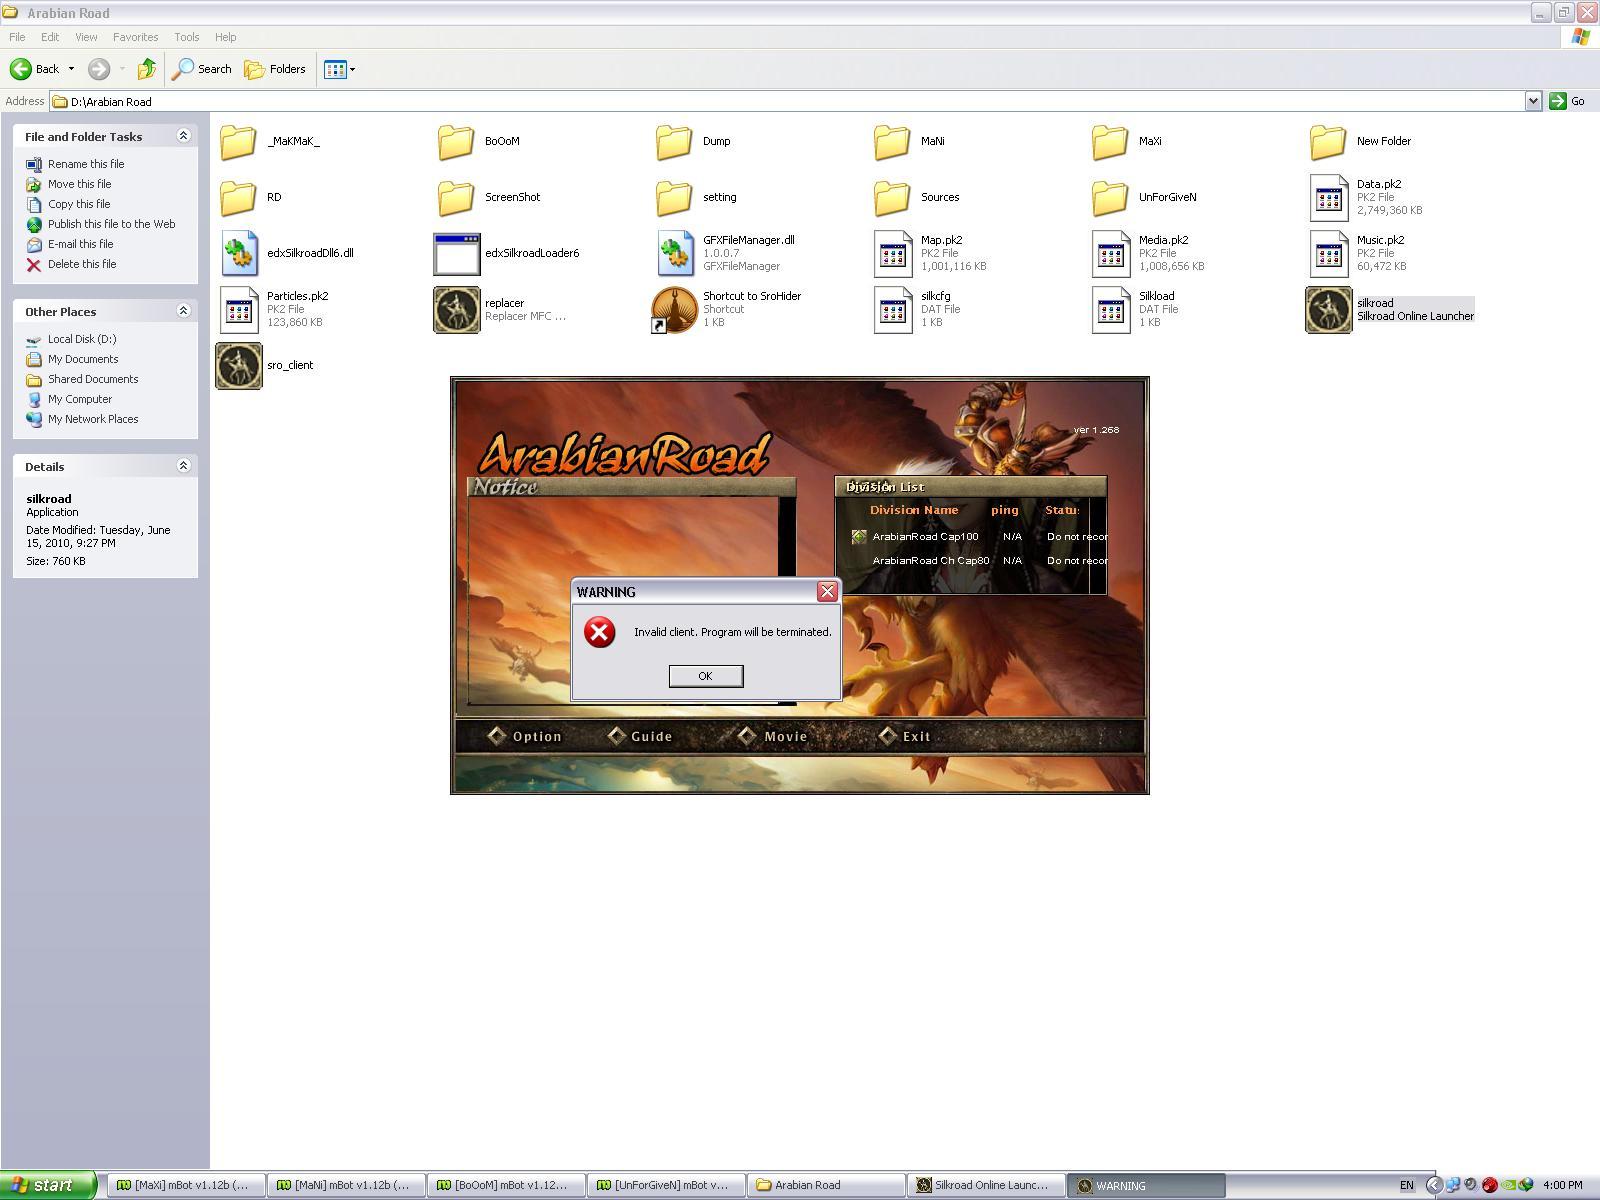This screenshot has height=1200, width=1600.
Task: Toggle the Folders pane button
Action: [x=276, y=69]
